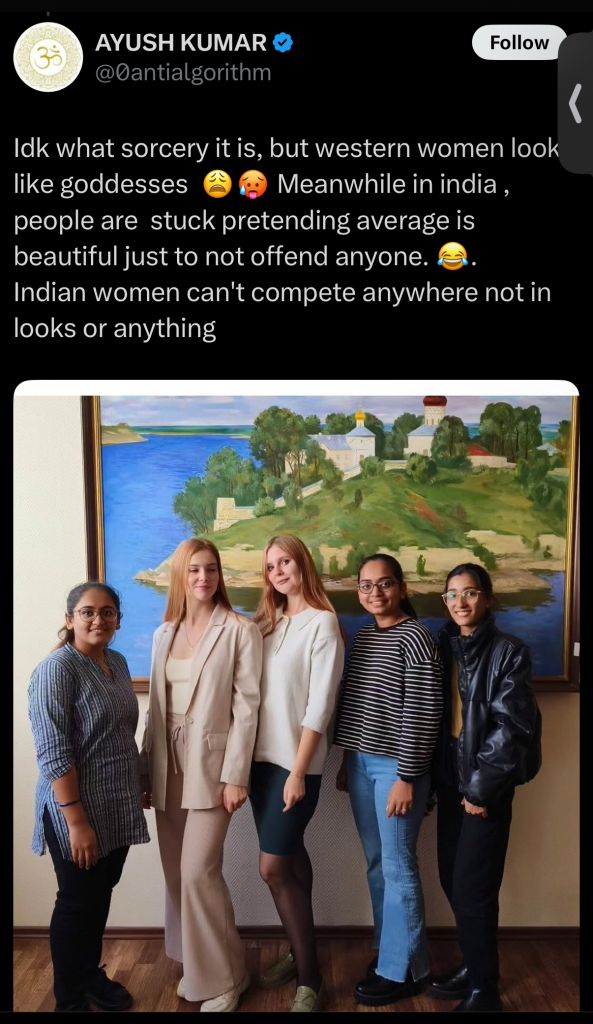This screenshot has height=1024, width=593.
Task: Click the word 'goddesses' in the tweet
Action: click(x=124, y=185)
